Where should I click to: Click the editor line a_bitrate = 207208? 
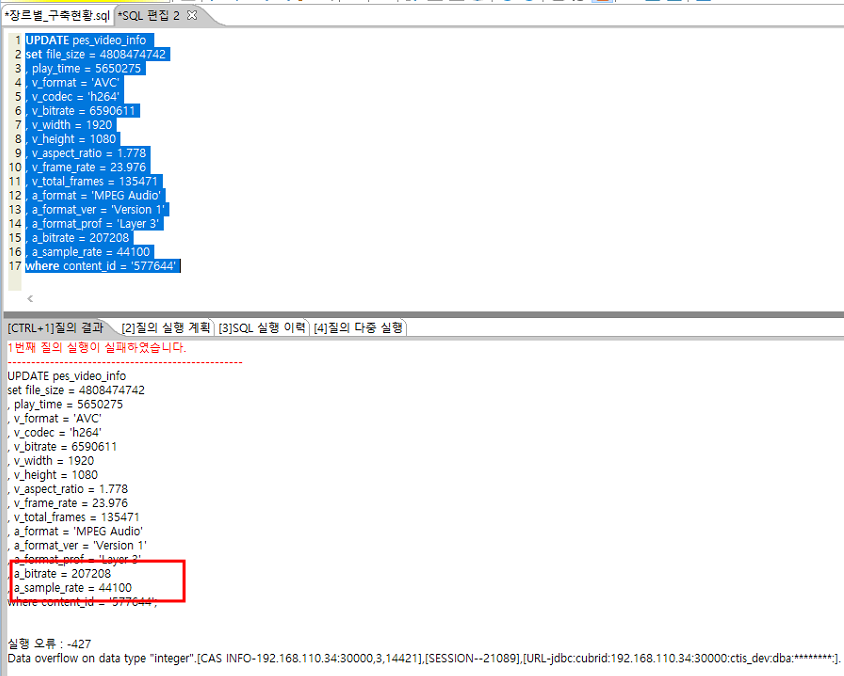pyautogui.click(x=80, y=238)
